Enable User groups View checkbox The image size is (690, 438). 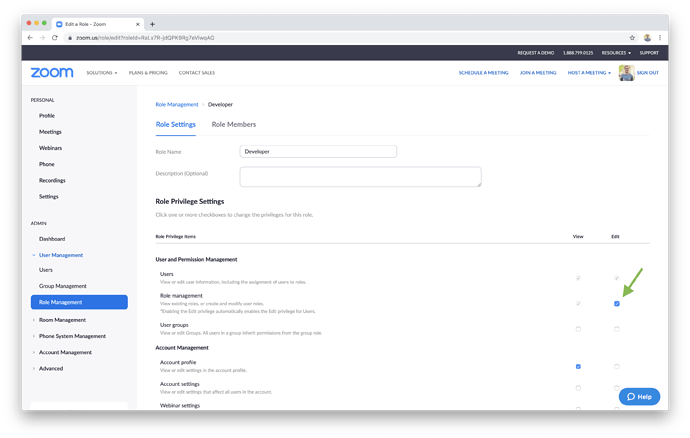click(x=578, y=329)
